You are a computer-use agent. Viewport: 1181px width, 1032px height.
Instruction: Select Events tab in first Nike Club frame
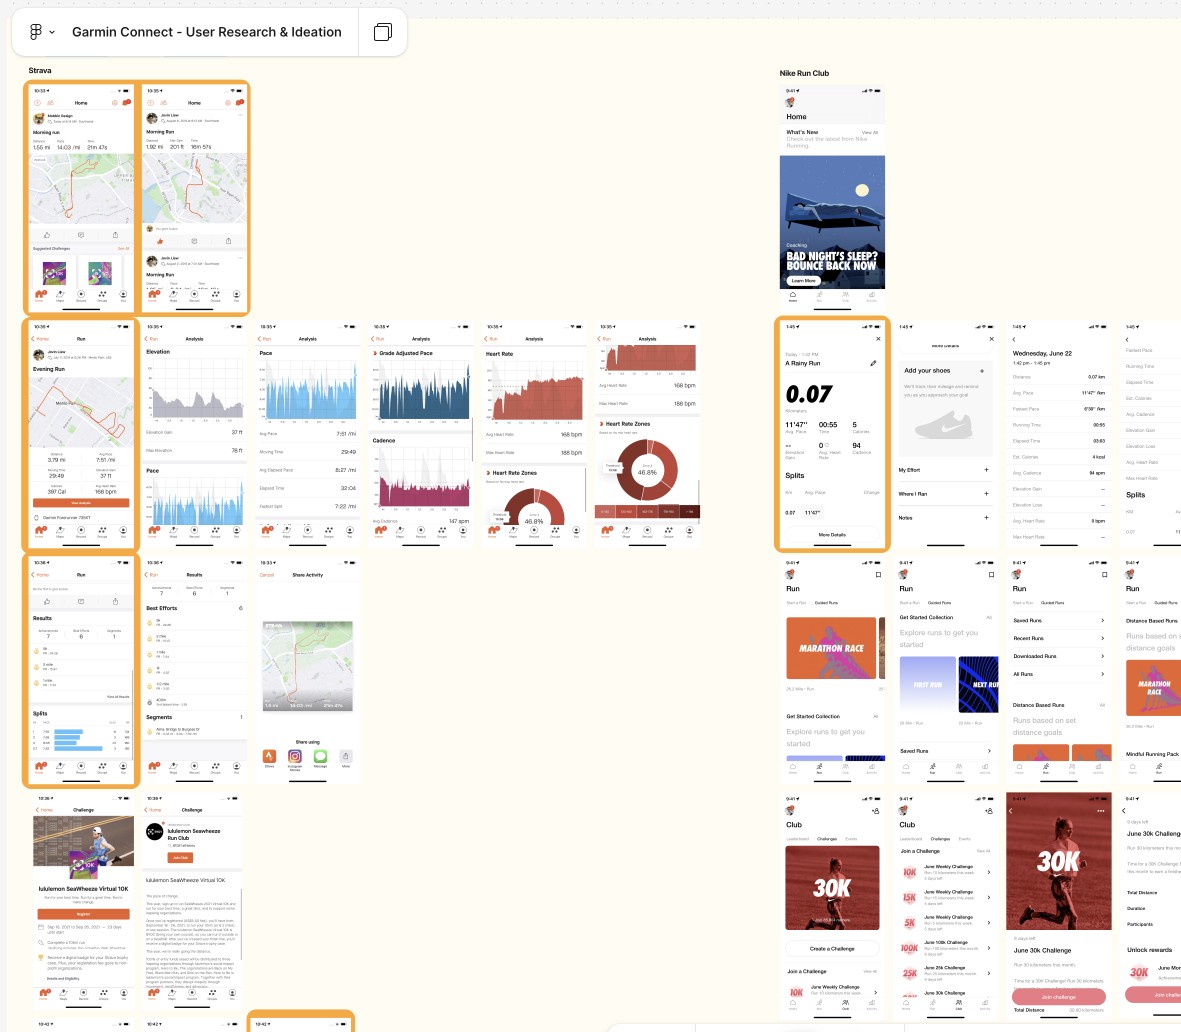(x=851, y=838)
